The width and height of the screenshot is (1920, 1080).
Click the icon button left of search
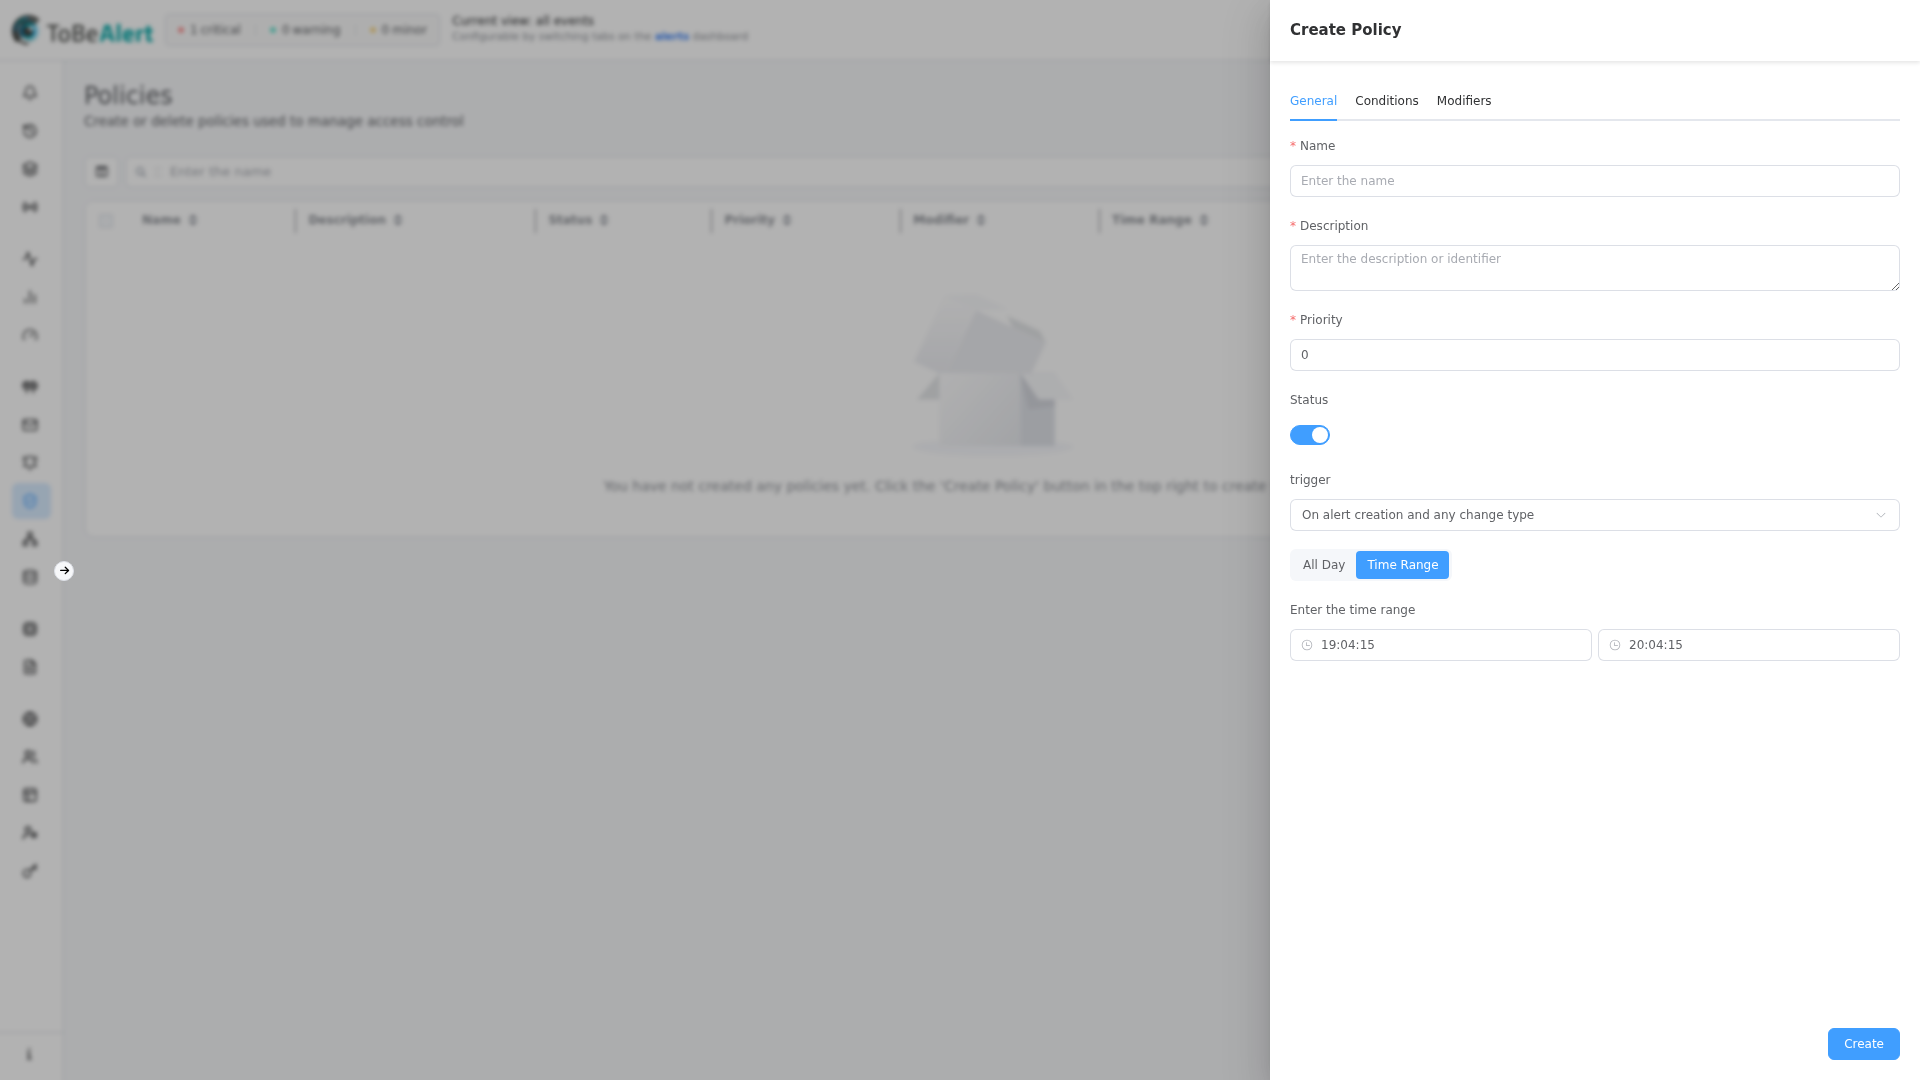(101, 172)
